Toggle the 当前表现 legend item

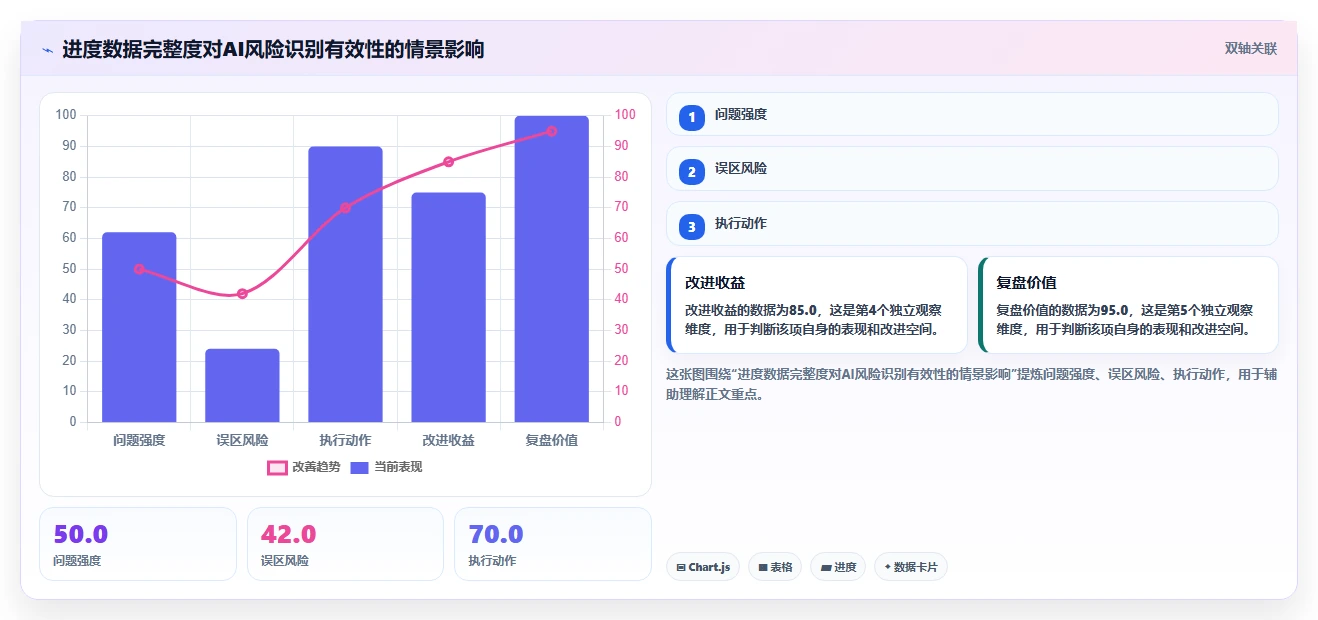coord(386,467)
